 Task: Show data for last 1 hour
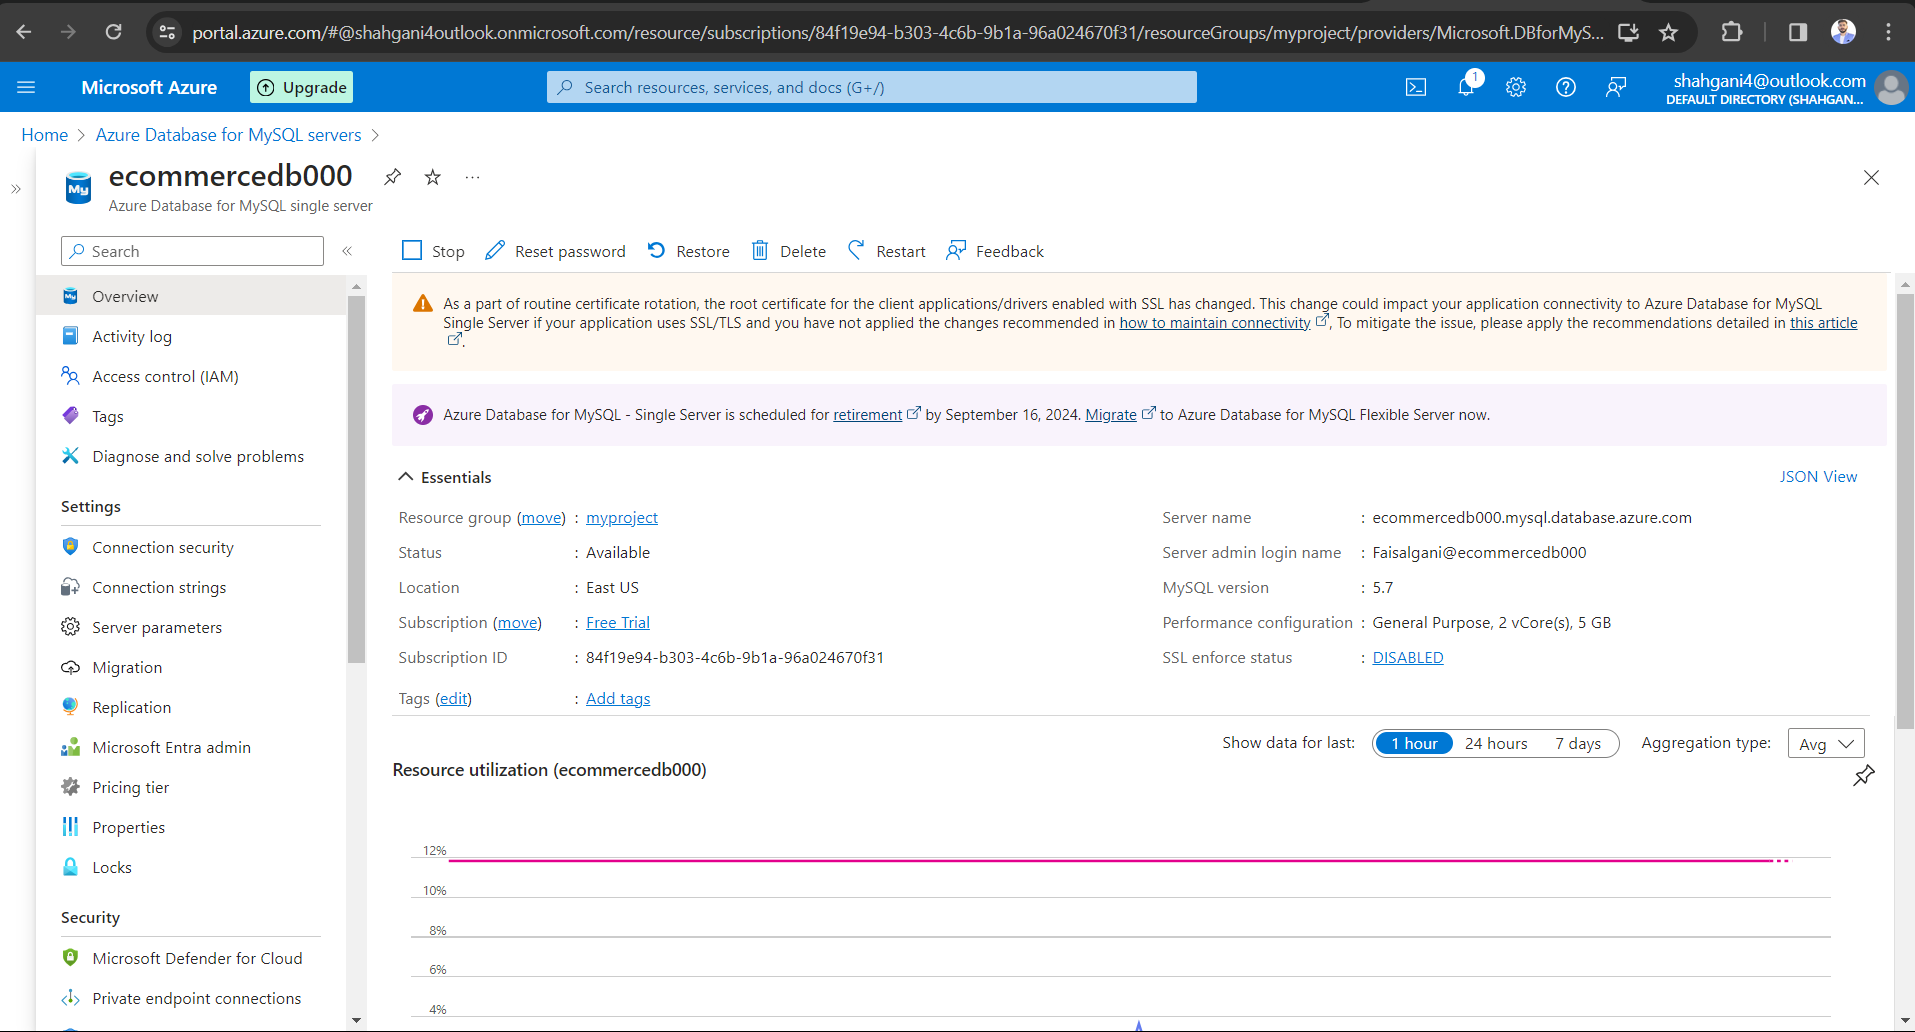click(x=1414, y=743)
